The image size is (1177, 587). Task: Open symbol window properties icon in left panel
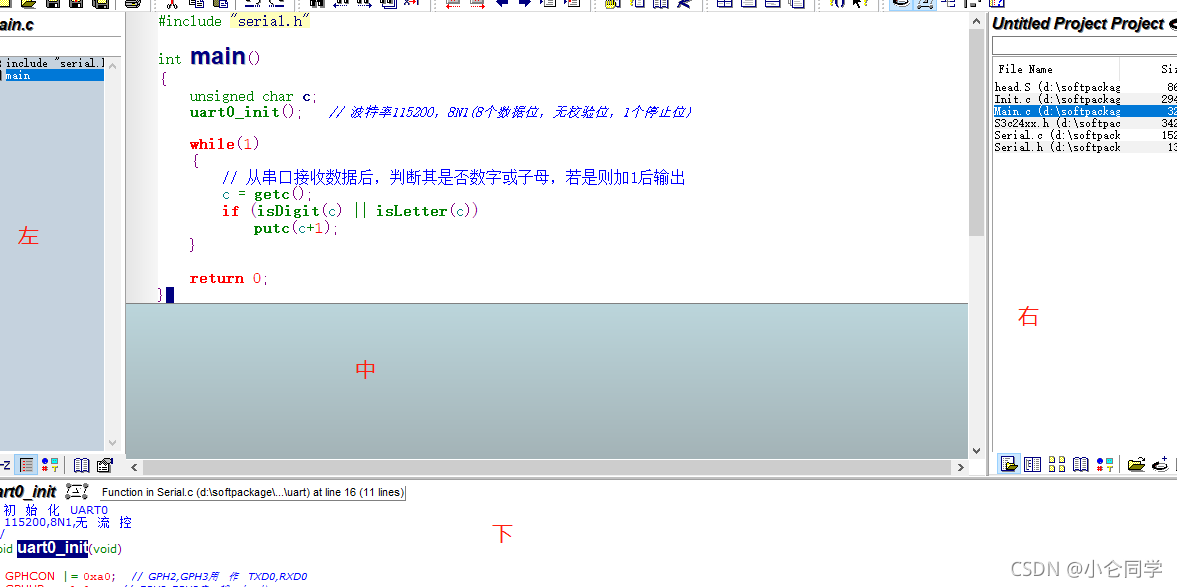(x=105, y=465)
